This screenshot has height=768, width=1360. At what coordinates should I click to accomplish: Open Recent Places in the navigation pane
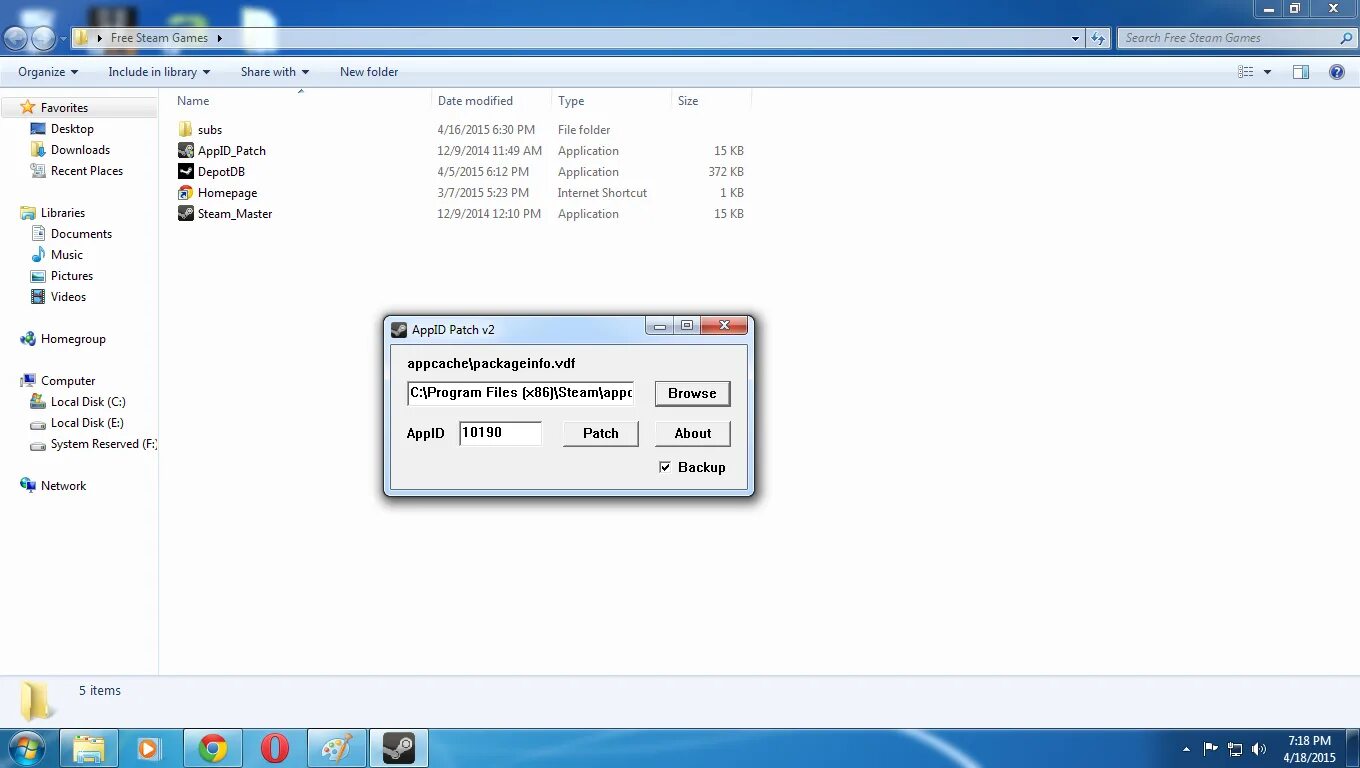pos(87,171)
